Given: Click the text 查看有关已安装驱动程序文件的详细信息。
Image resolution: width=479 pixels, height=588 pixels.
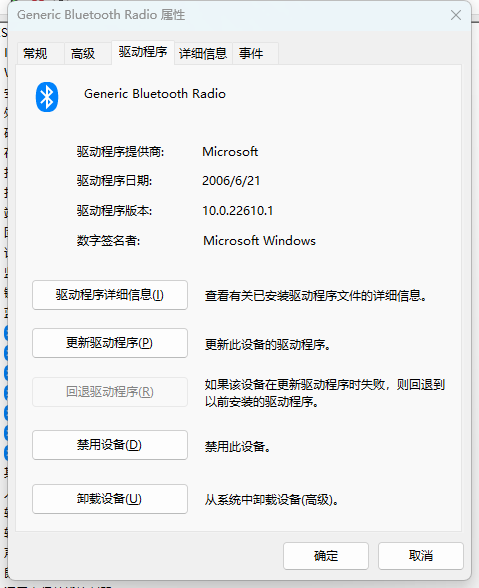Looking at the screenshot, I should coord(315,296).
